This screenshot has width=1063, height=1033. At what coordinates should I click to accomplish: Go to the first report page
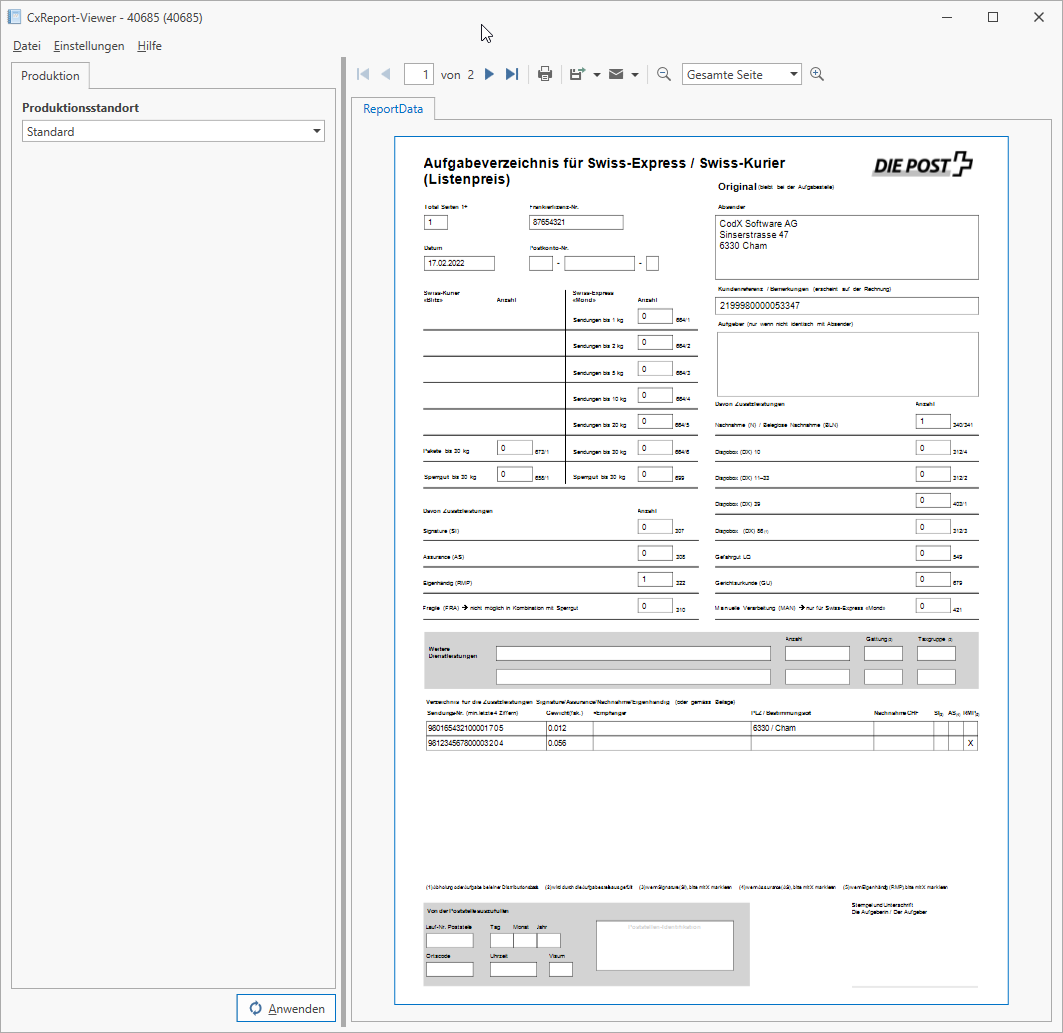pyautogui.click(x=363, y=75)
